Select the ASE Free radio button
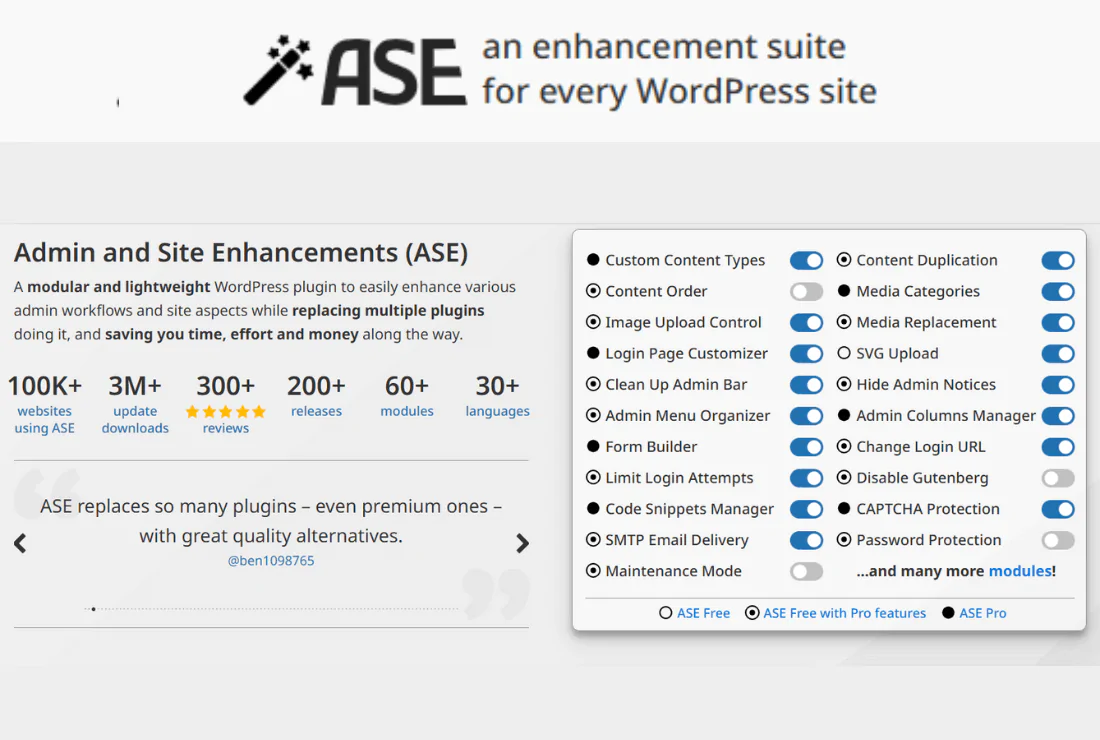 [668, 612]
